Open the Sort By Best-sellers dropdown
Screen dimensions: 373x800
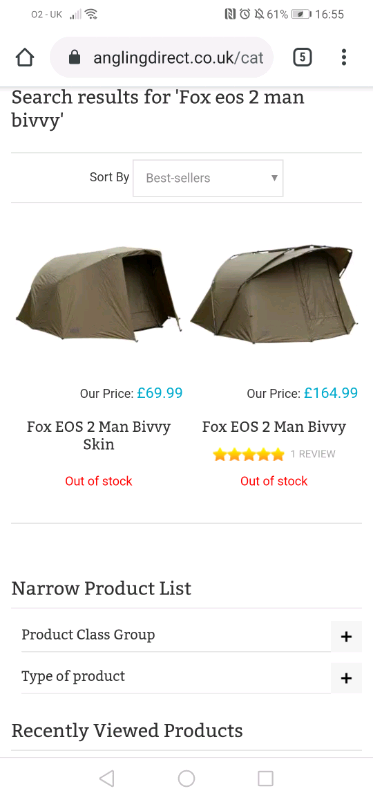[208, 178]
